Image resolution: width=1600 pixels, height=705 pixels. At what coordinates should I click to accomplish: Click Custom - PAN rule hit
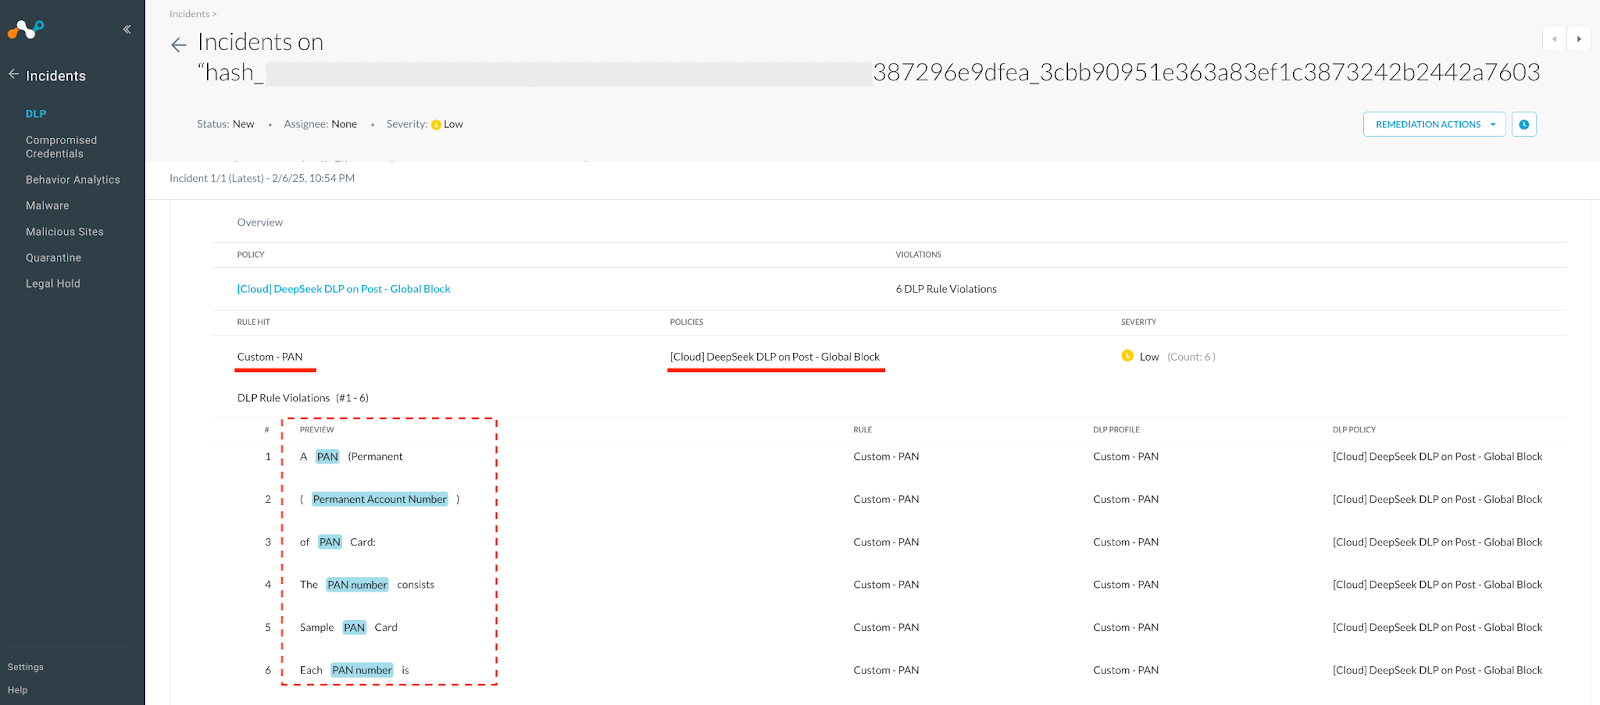(270, 357)
